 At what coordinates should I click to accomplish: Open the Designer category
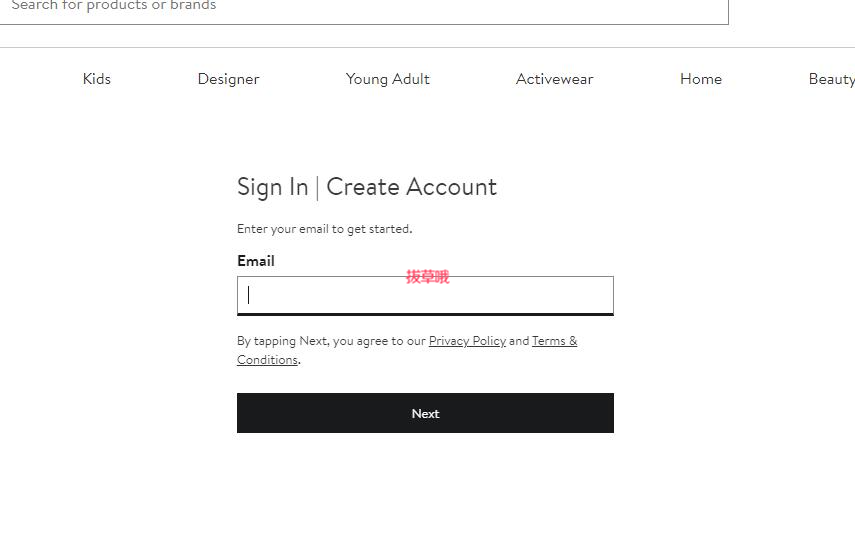pos(228,80)
